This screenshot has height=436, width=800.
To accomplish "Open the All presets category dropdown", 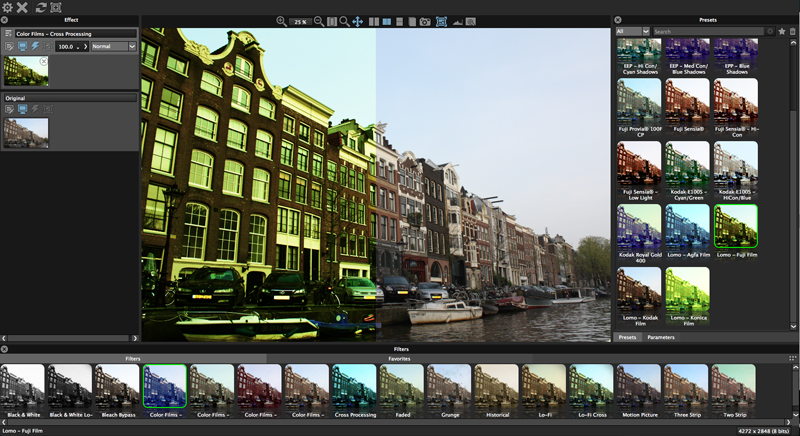I will (632, 32).
